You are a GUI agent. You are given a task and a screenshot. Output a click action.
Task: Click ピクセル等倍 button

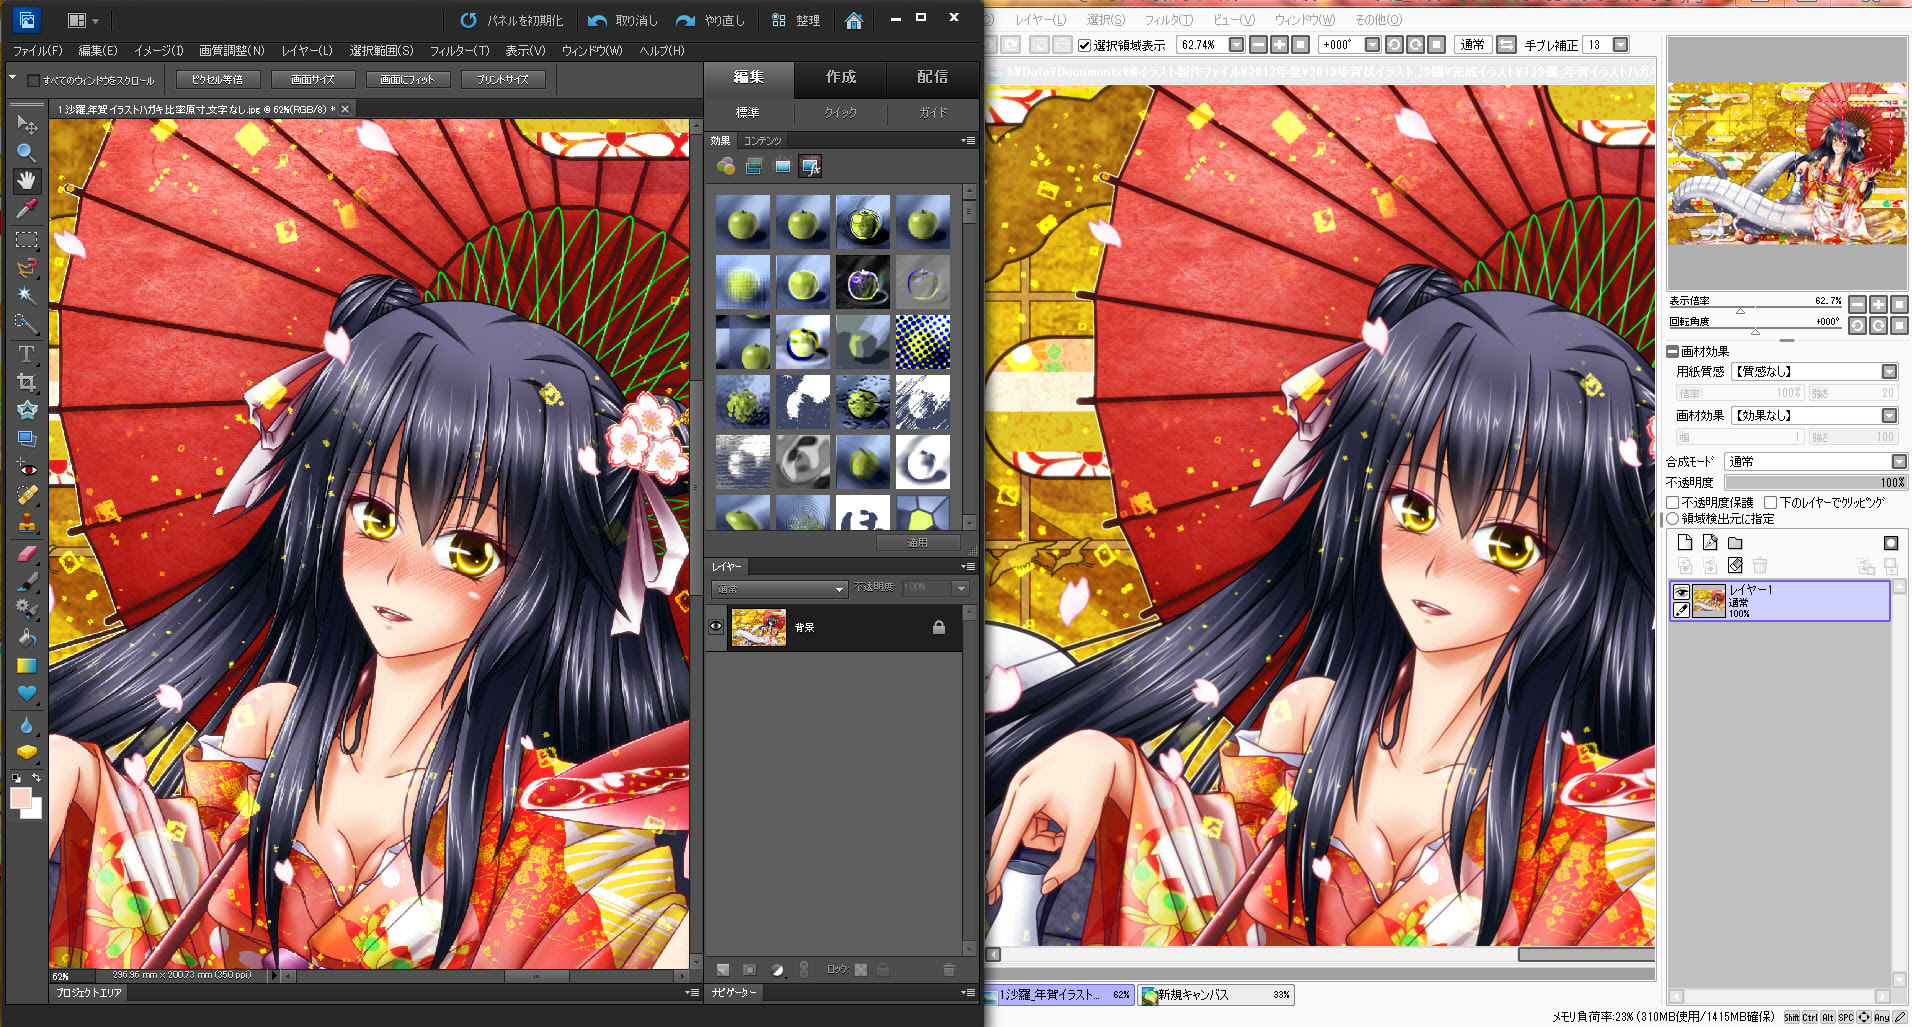218,79
